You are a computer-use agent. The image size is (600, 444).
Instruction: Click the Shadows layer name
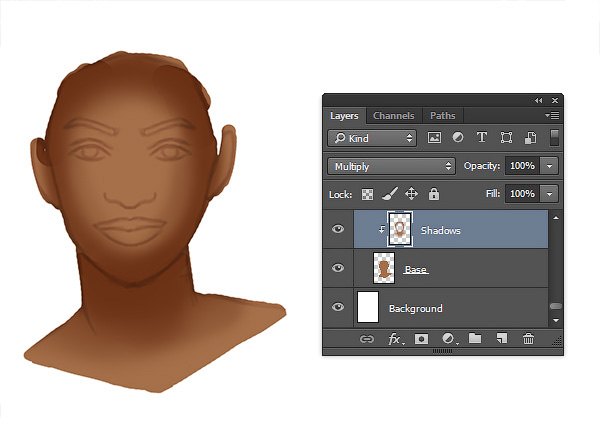[441, 230]
